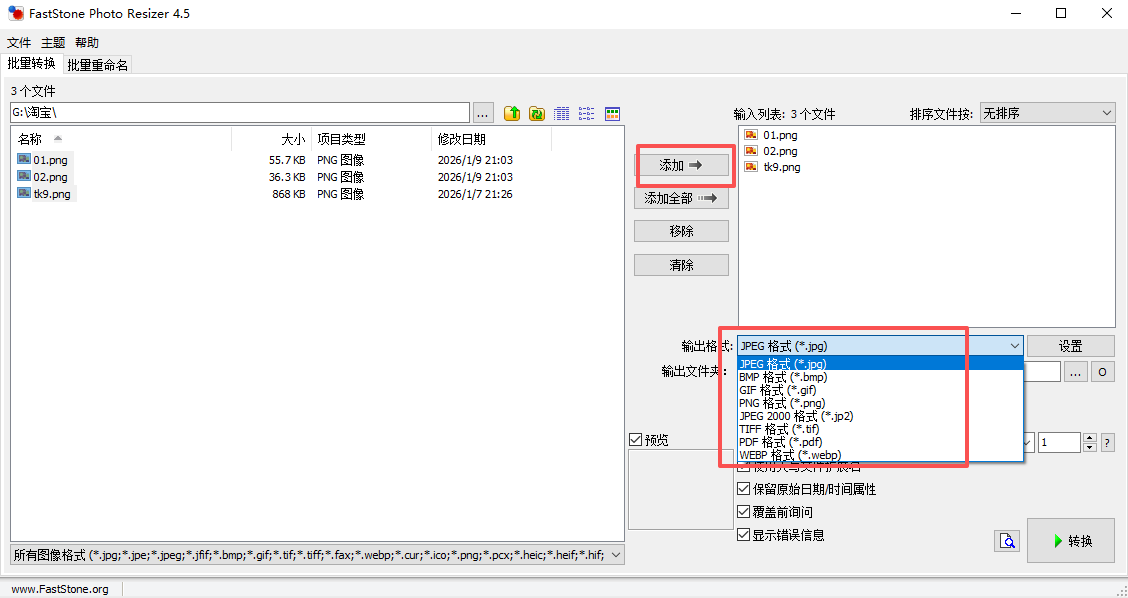
Task: Click the preview conversion magnifier icon
Action: click(1006, 541)
